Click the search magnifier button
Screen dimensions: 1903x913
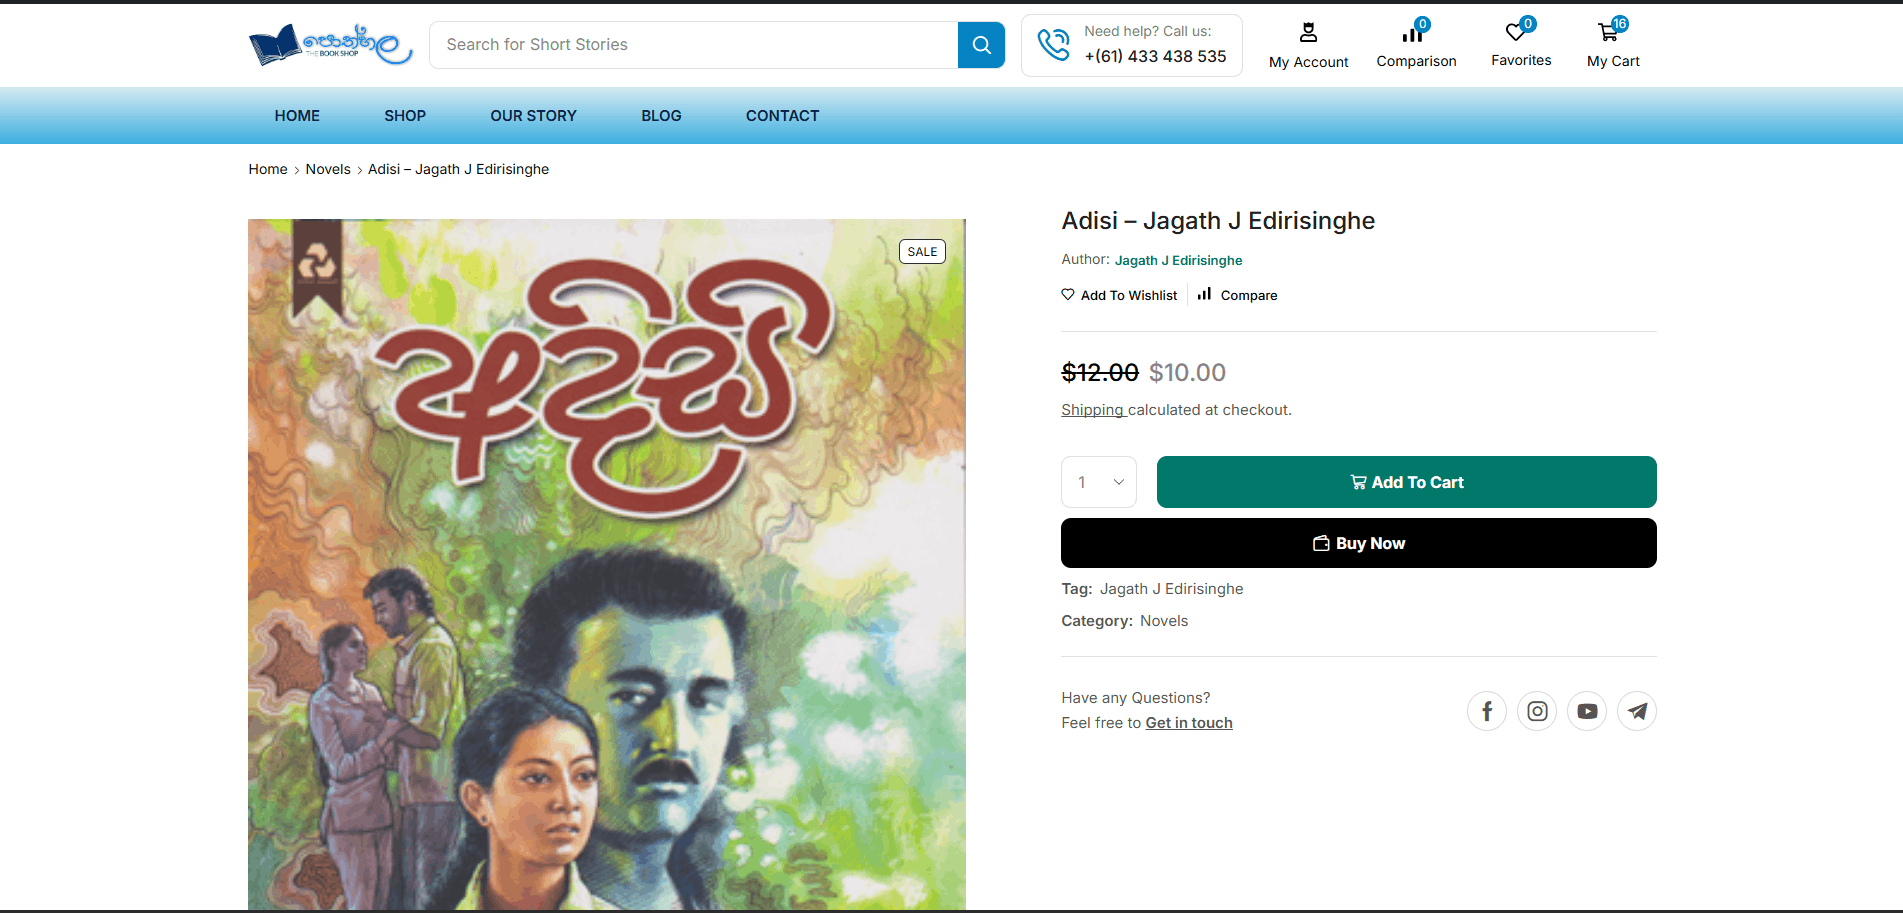click(981, 45)
